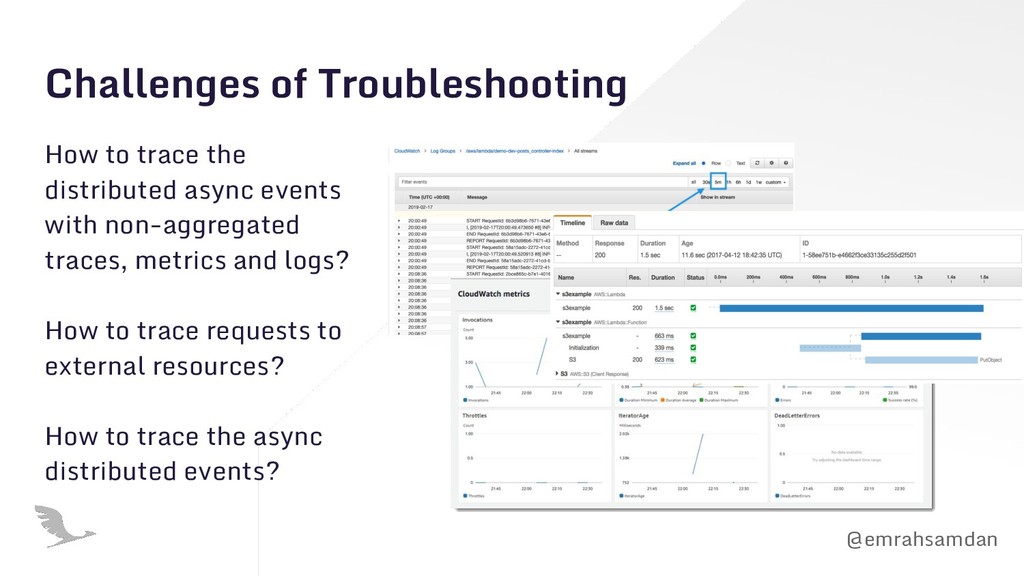Click the trace ID value 1-58ee751b

point(859,255)
